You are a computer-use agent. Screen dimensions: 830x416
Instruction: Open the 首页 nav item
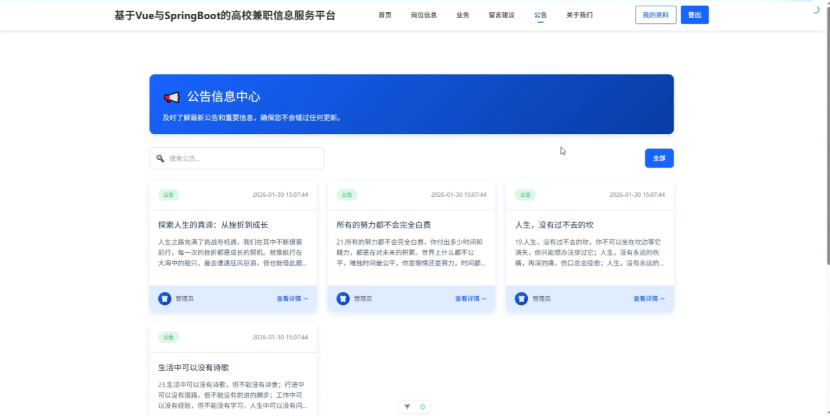385,15
